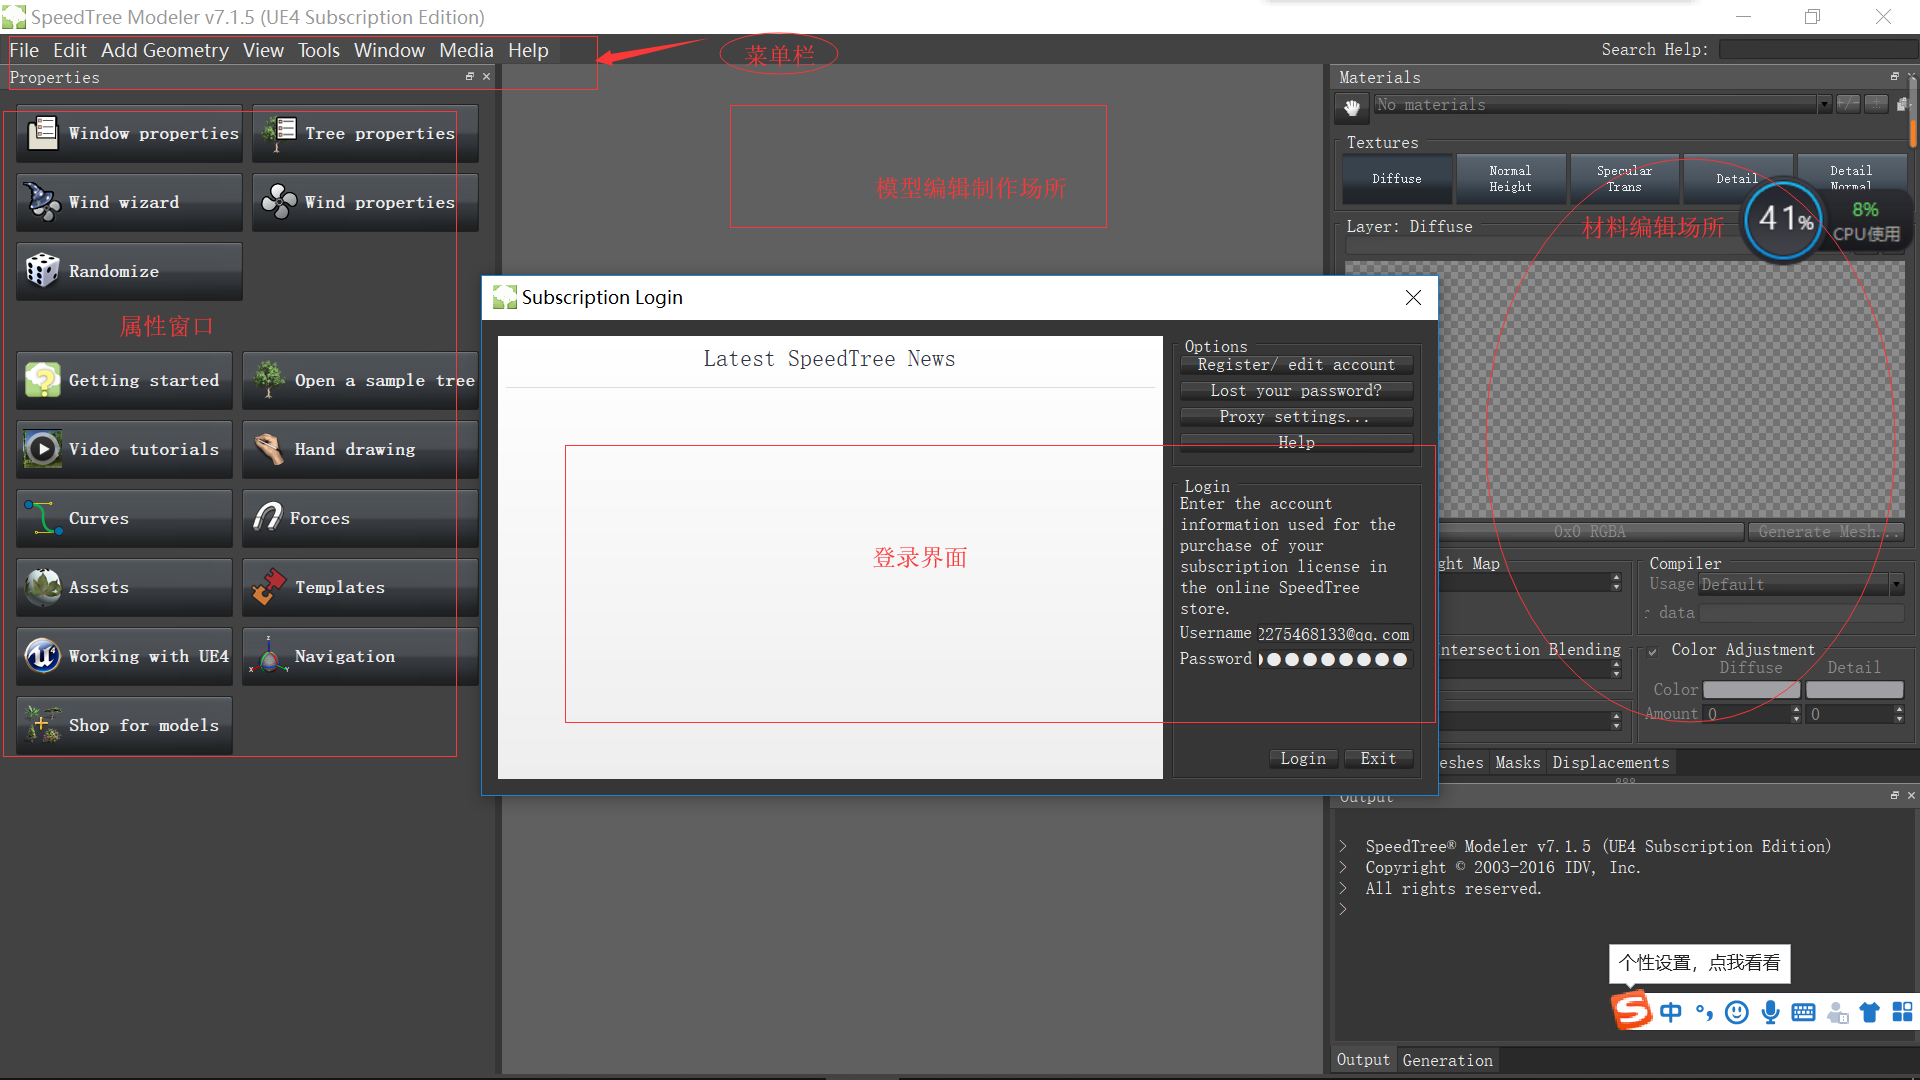Open the Templates topic

coord(360,587)
